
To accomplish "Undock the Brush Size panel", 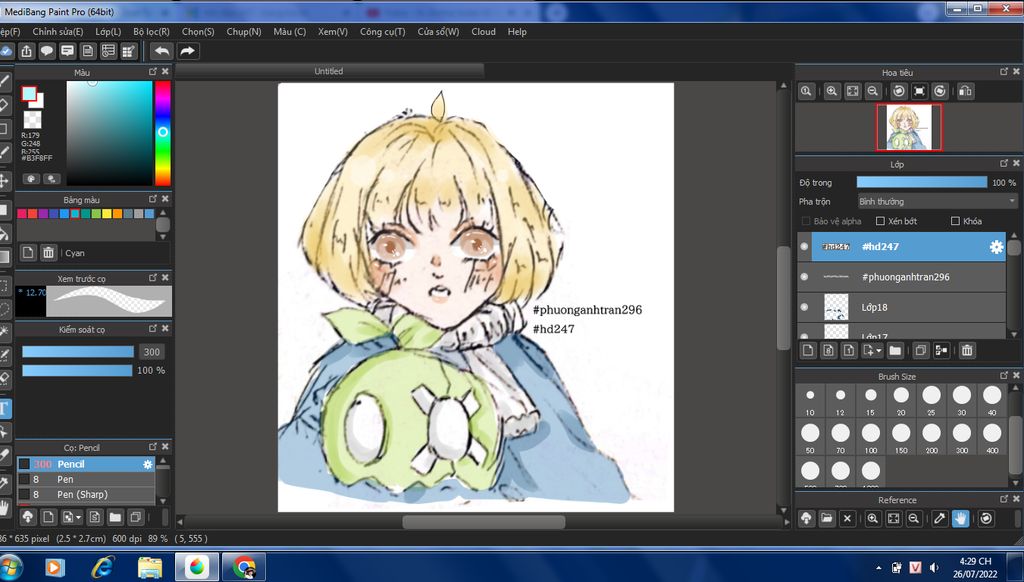I will tap(1004, 375).
